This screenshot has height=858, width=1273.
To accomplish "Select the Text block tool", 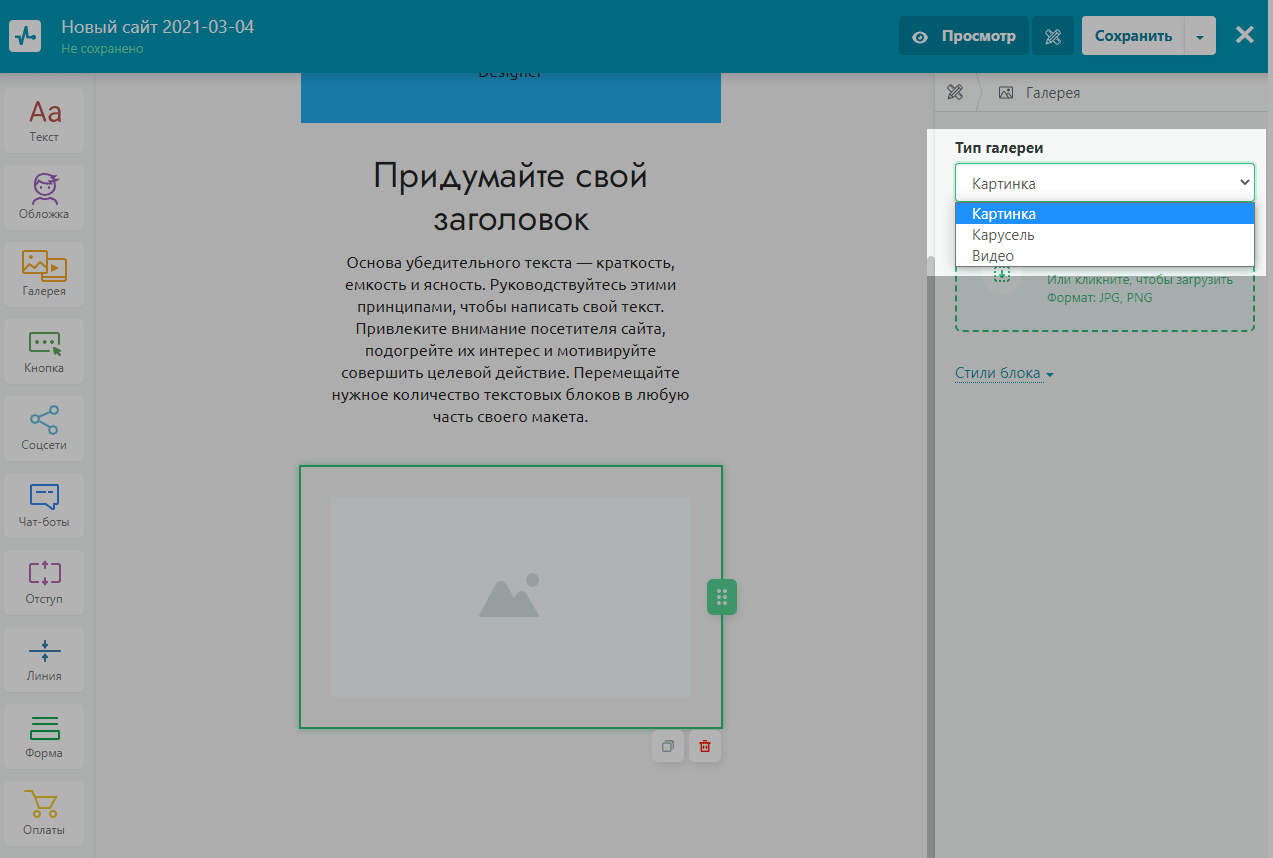I will pyautogui.click(x=44, y=120).
